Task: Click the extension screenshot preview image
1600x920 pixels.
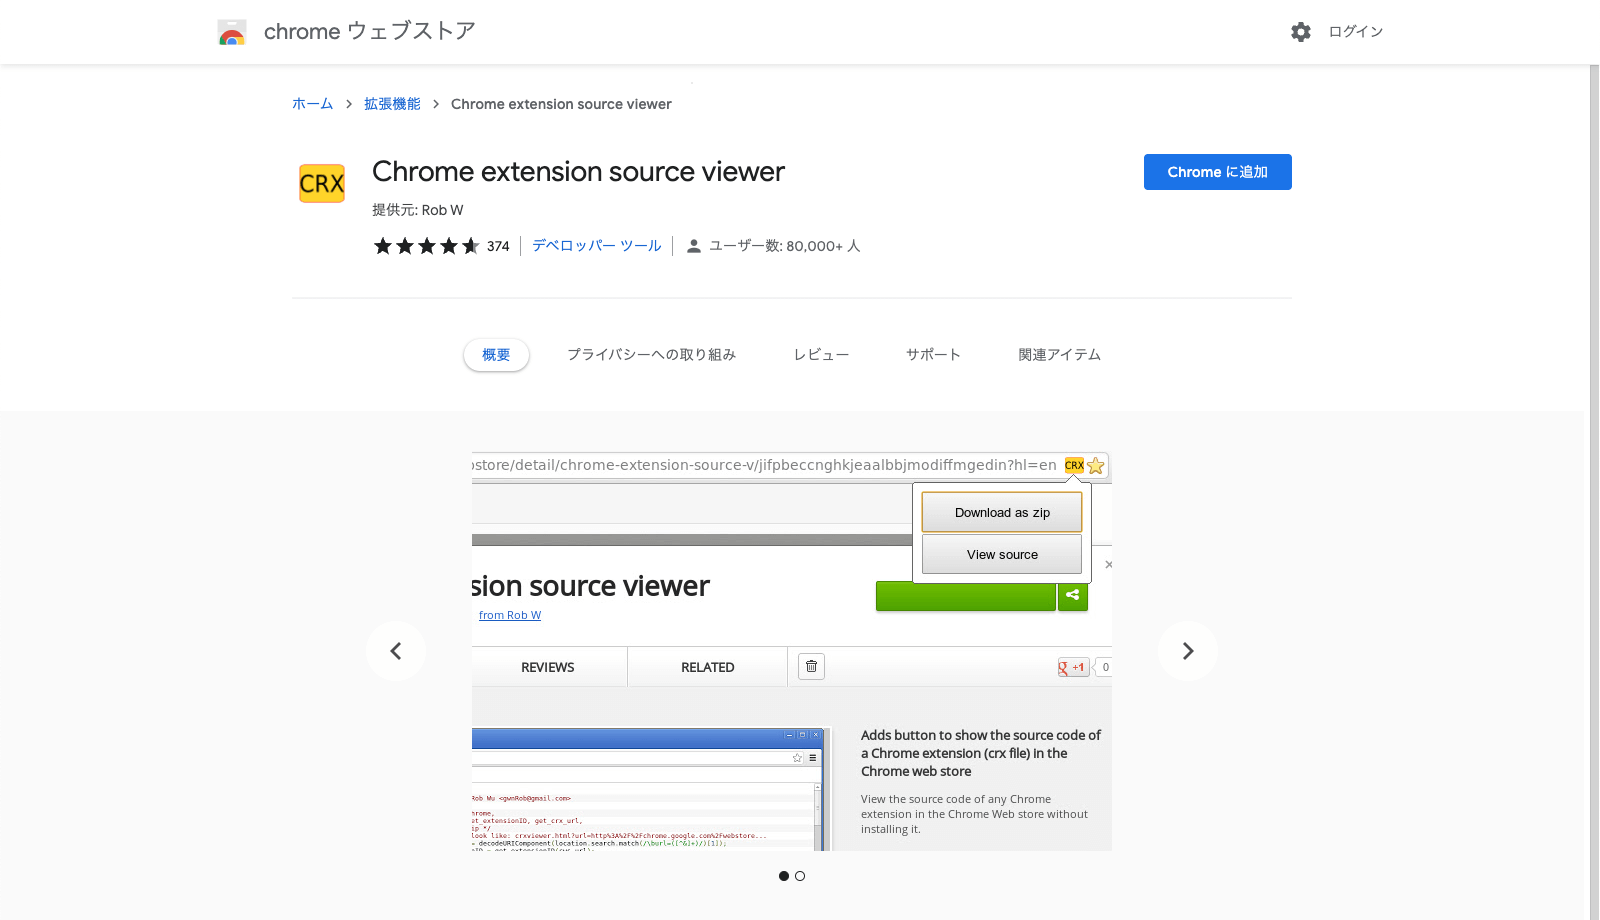Action: [x=792, y=651]
